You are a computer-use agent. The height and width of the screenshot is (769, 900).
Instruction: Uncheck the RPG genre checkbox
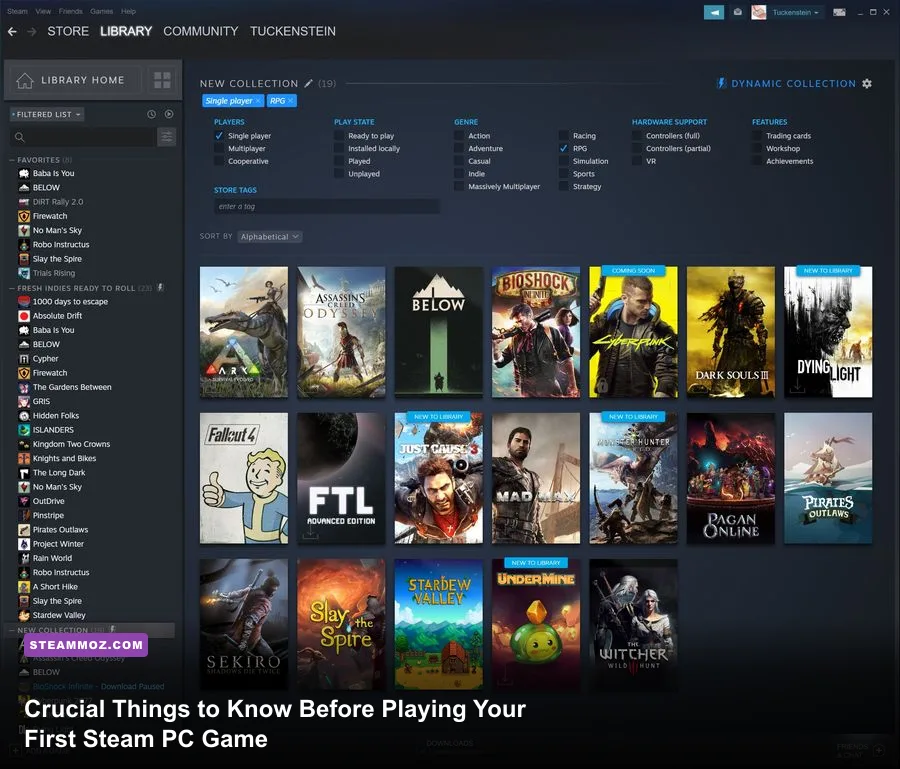click(564, 149)
